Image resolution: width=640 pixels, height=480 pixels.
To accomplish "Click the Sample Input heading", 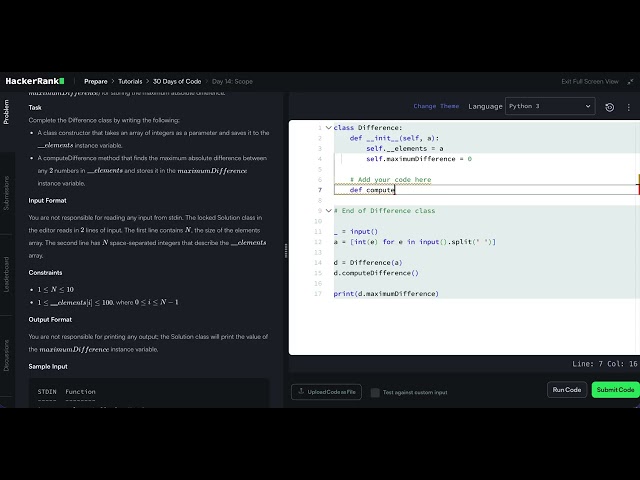I will click(x=48, y=367).
